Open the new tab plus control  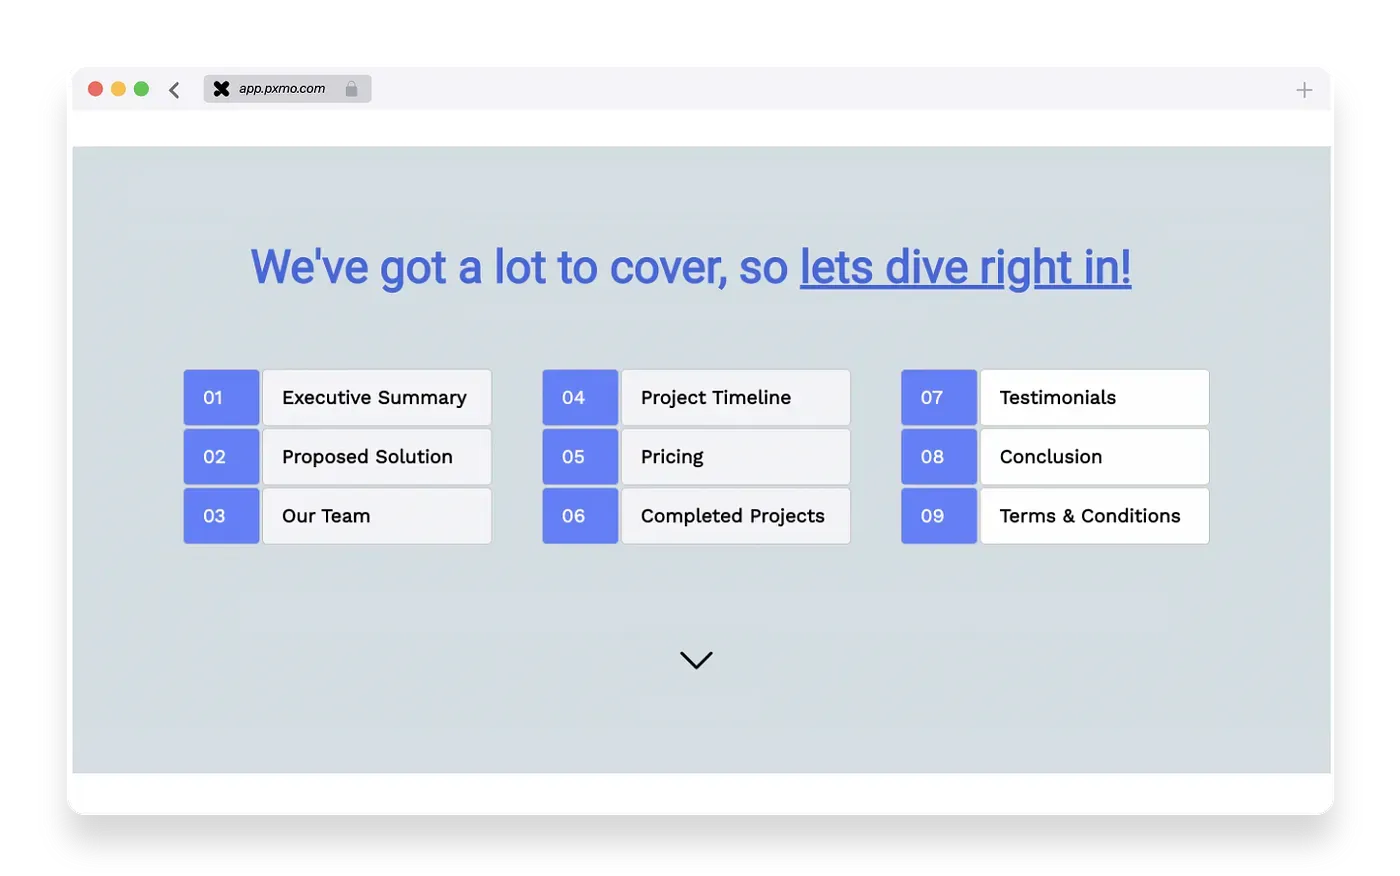coord(1304,89)
